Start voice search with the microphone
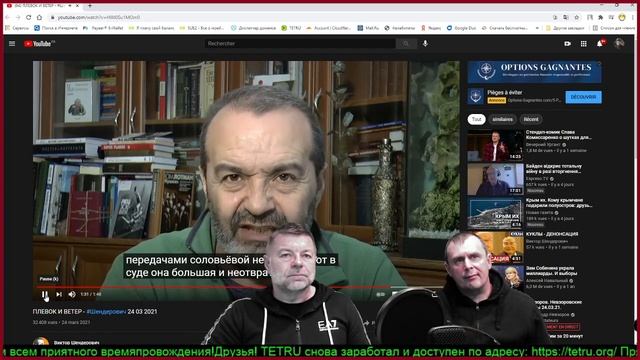 click(x=425, y=43)
